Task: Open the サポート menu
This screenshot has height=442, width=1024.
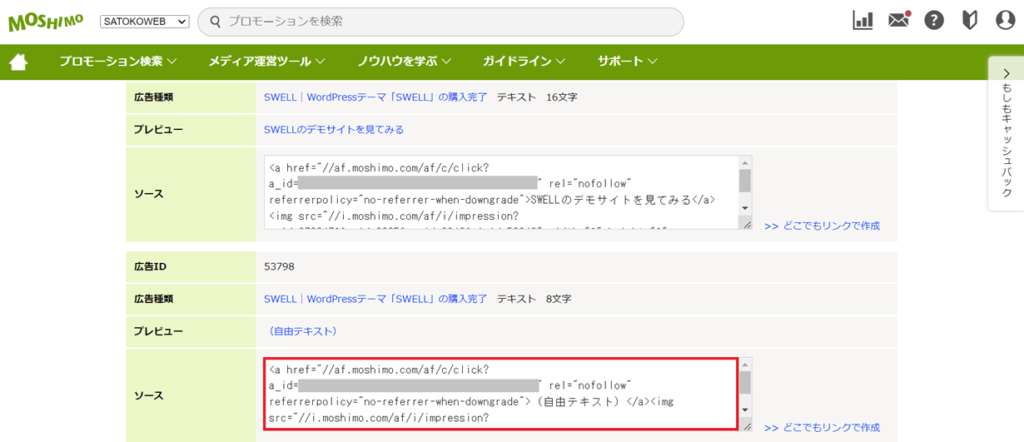Action: [x=627, y=62]
